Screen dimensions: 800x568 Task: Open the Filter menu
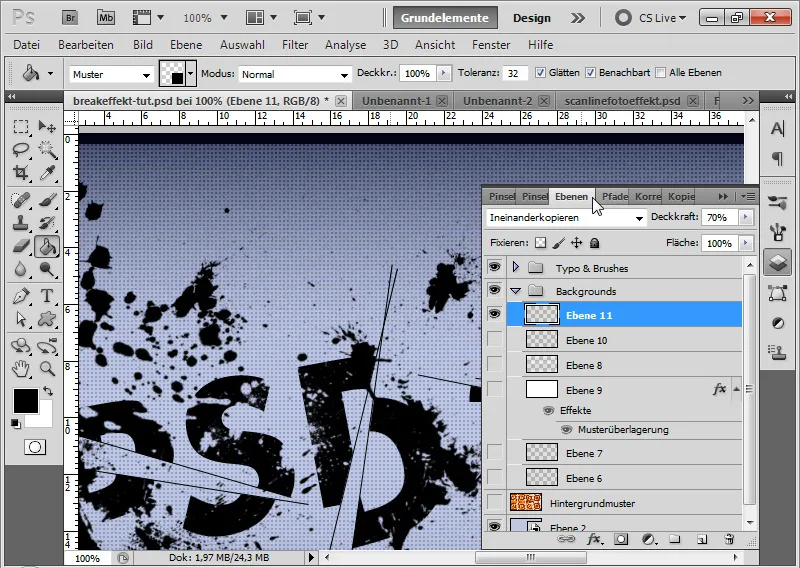tap(295, 45)
